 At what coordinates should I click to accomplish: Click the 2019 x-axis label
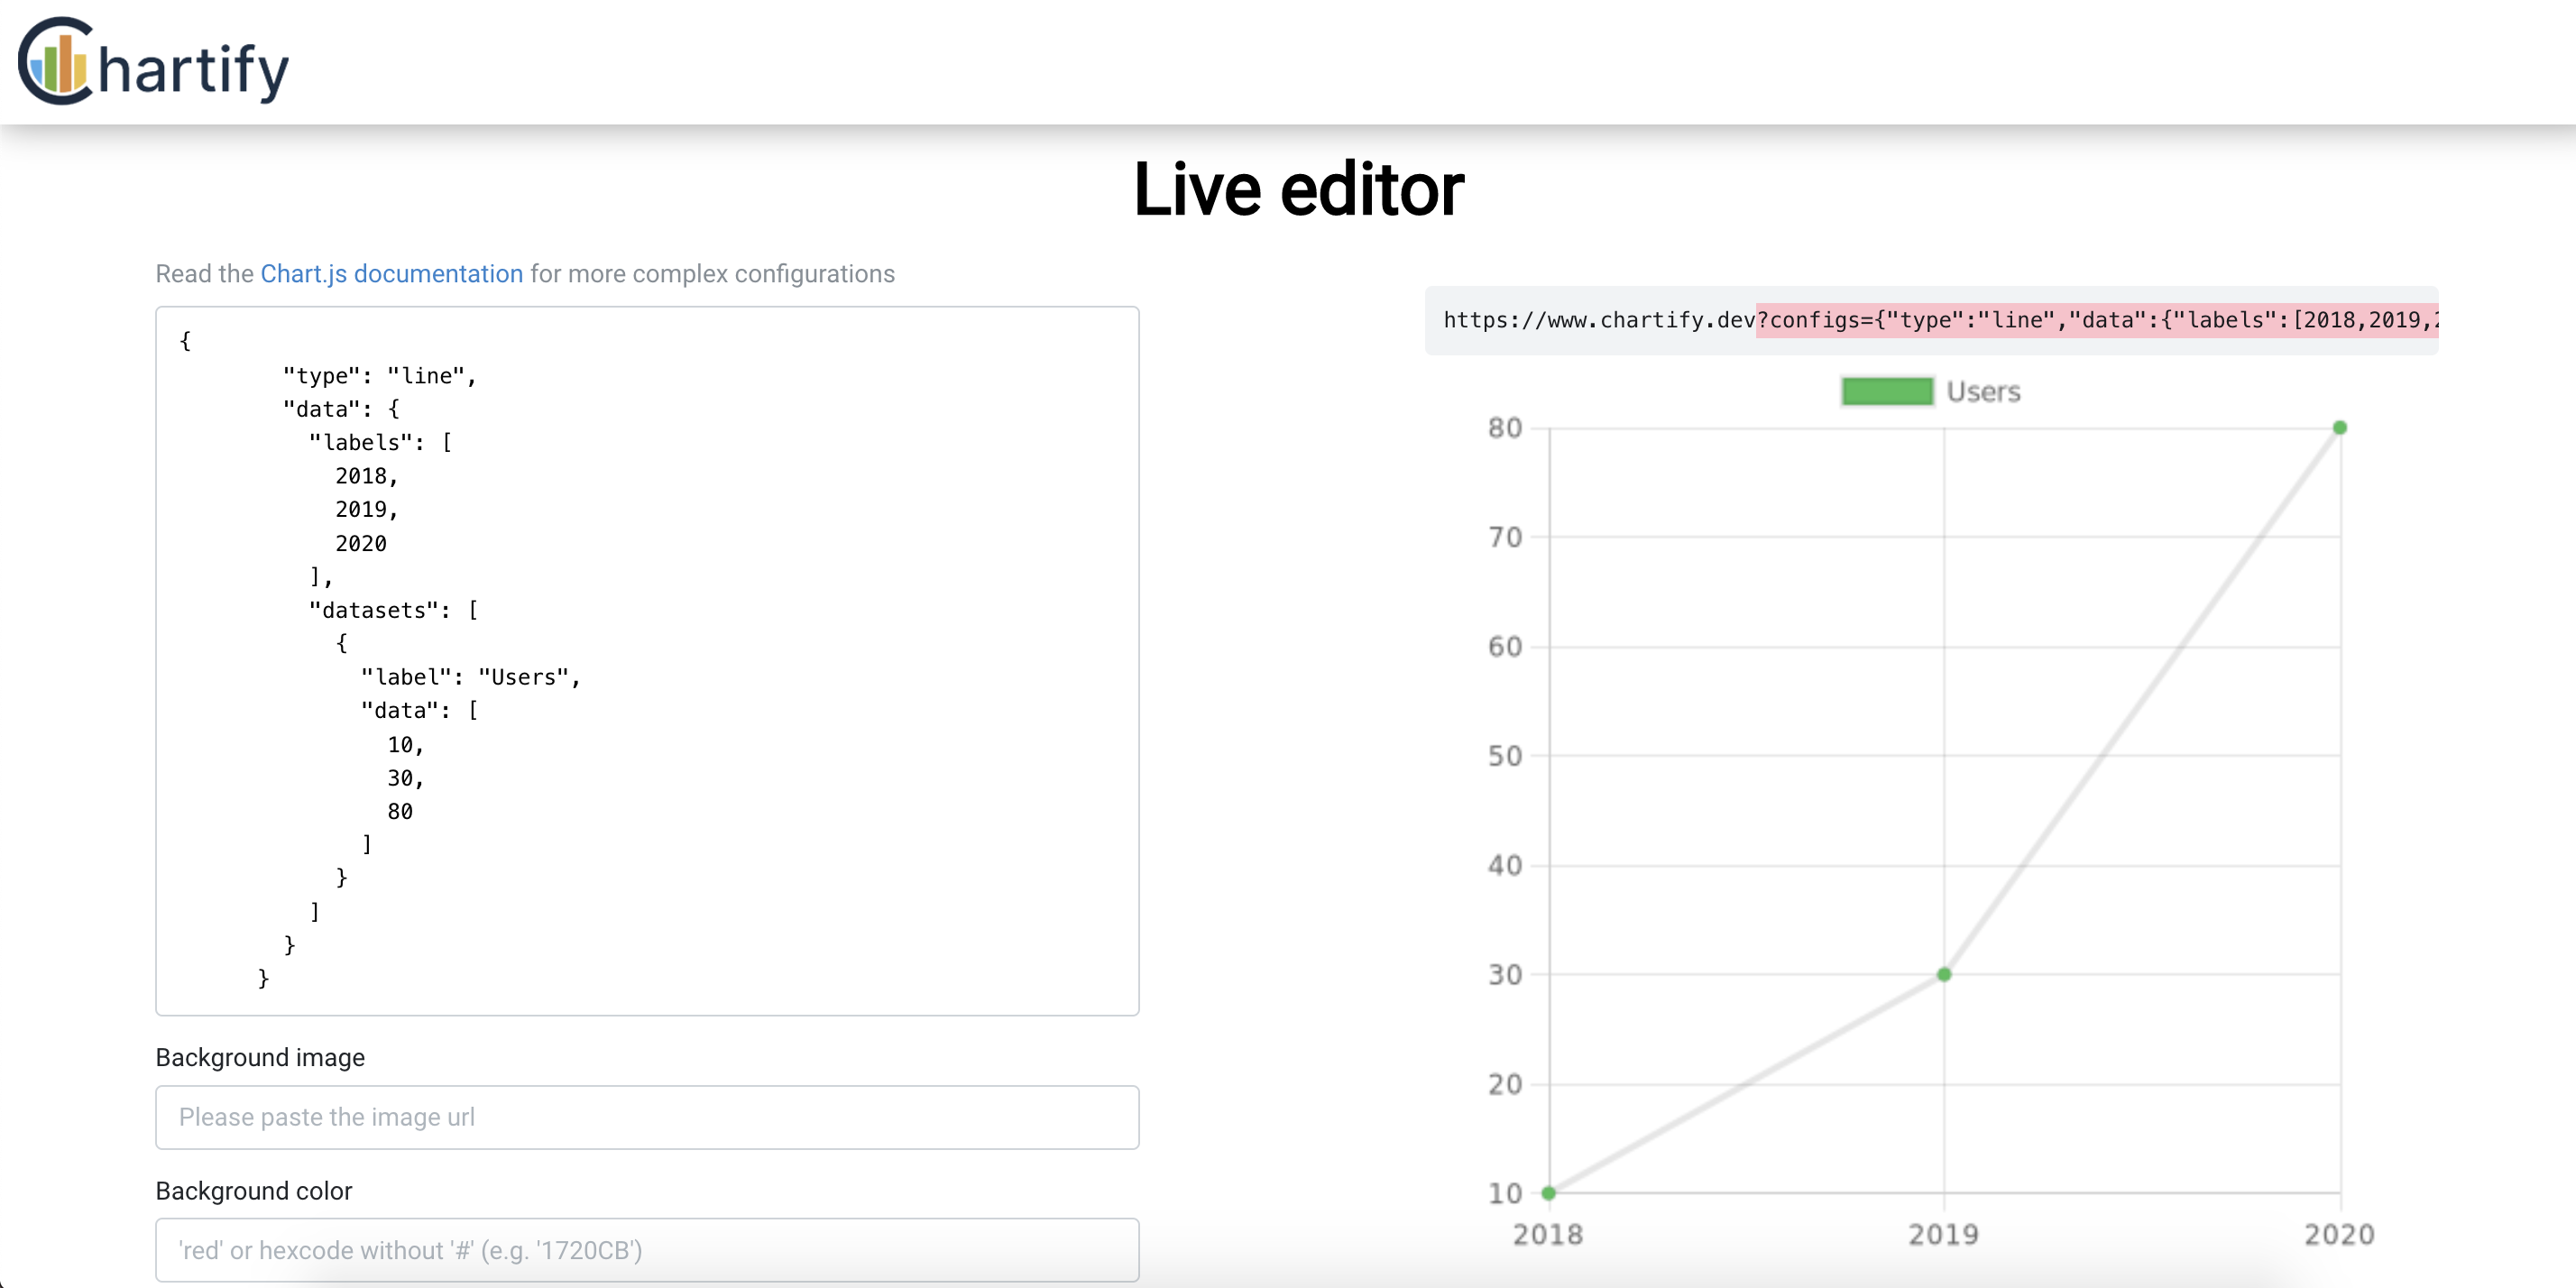[1943, 1234]
